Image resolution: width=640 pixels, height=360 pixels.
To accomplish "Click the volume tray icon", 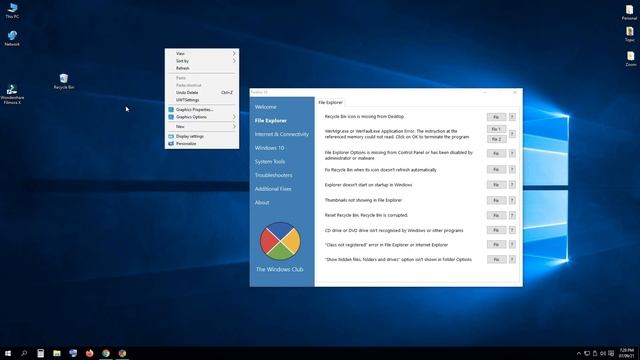I will coord(603,353).
